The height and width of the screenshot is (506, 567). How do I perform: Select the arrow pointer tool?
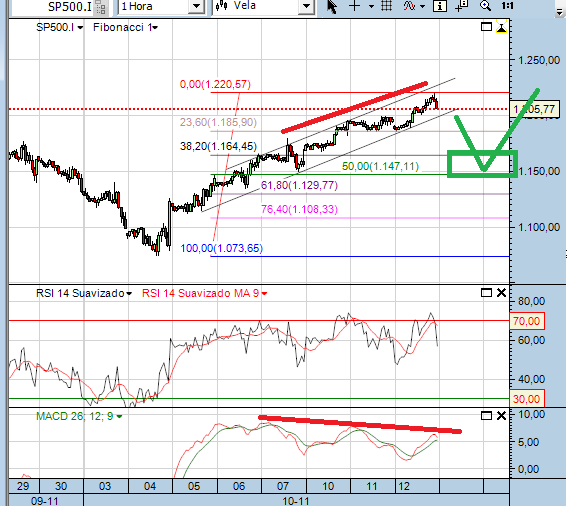[x=332, y=7]
